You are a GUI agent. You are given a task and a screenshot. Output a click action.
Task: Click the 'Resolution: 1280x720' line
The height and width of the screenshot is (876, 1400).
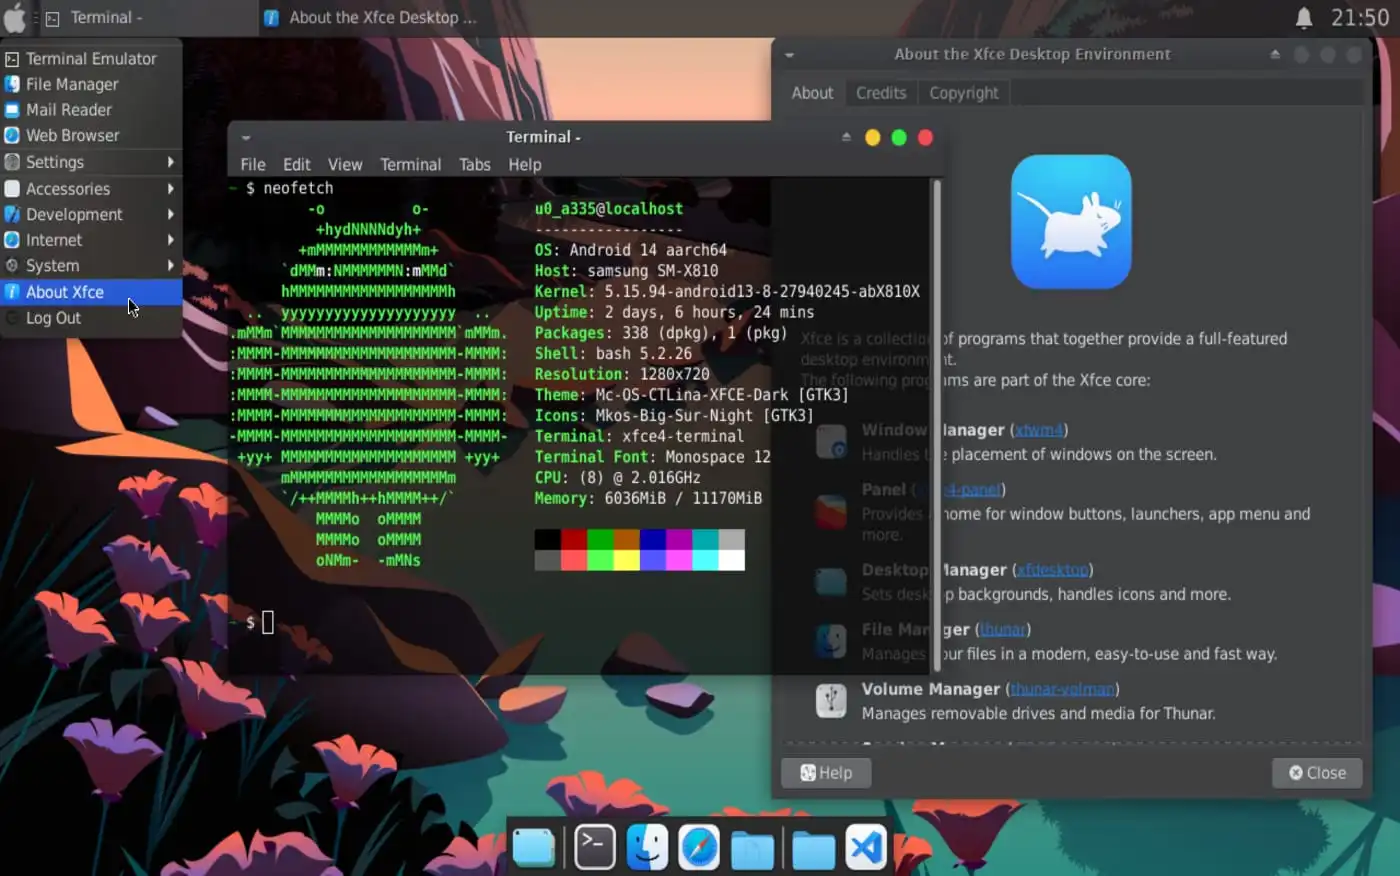(622, 374)
